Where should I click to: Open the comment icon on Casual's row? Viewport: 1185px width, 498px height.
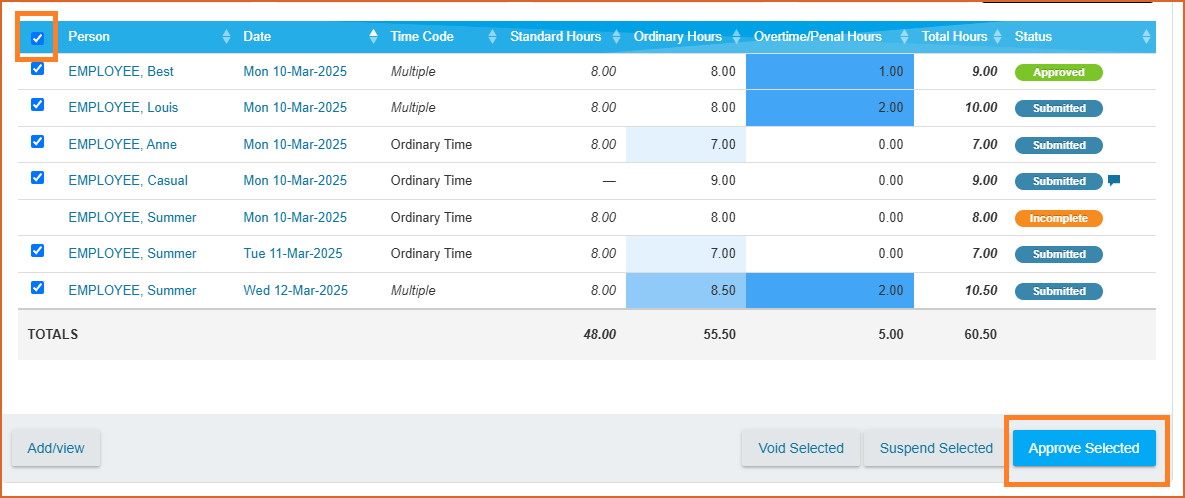(x=1113, y=181)
